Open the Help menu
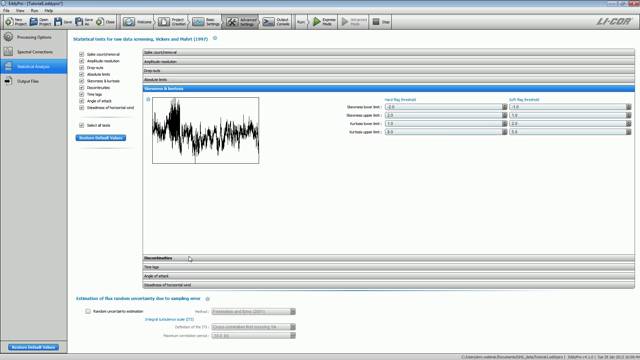Screen dimensions: 640x360 tap(49, 11)
